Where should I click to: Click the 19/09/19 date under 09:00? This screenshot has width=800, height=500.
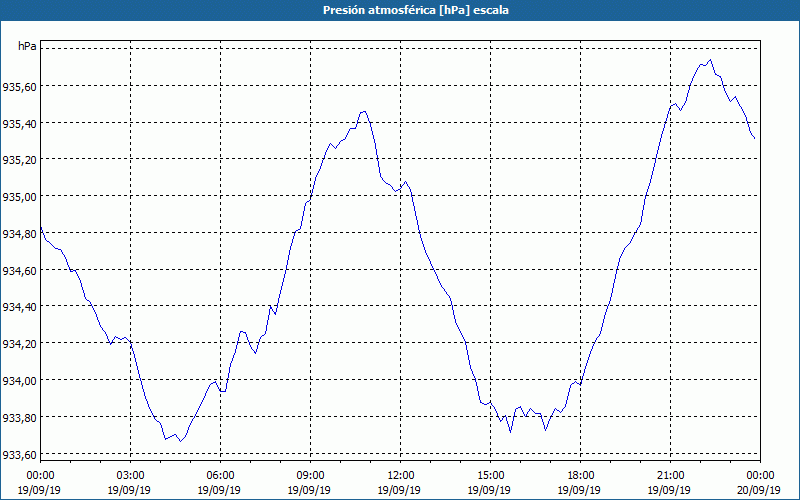(309, 490)
